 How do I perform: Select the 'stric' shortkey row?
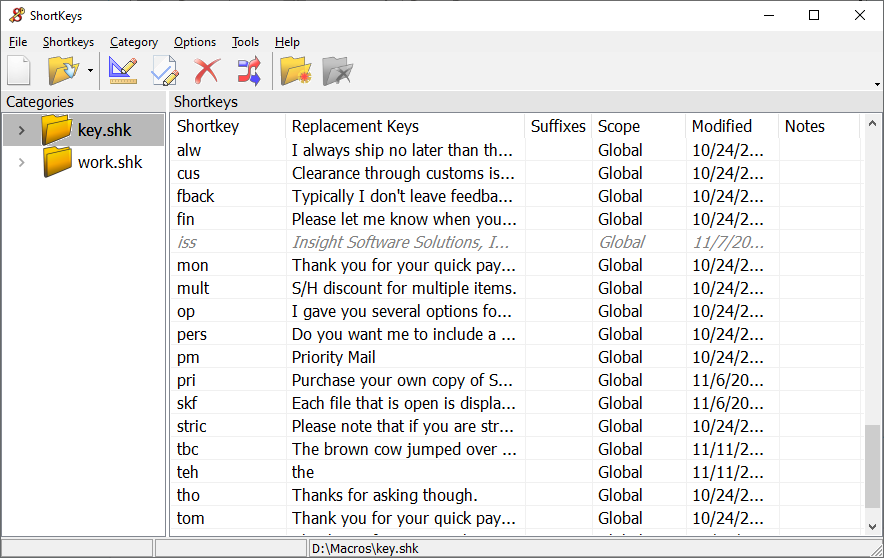pos(516,427)
